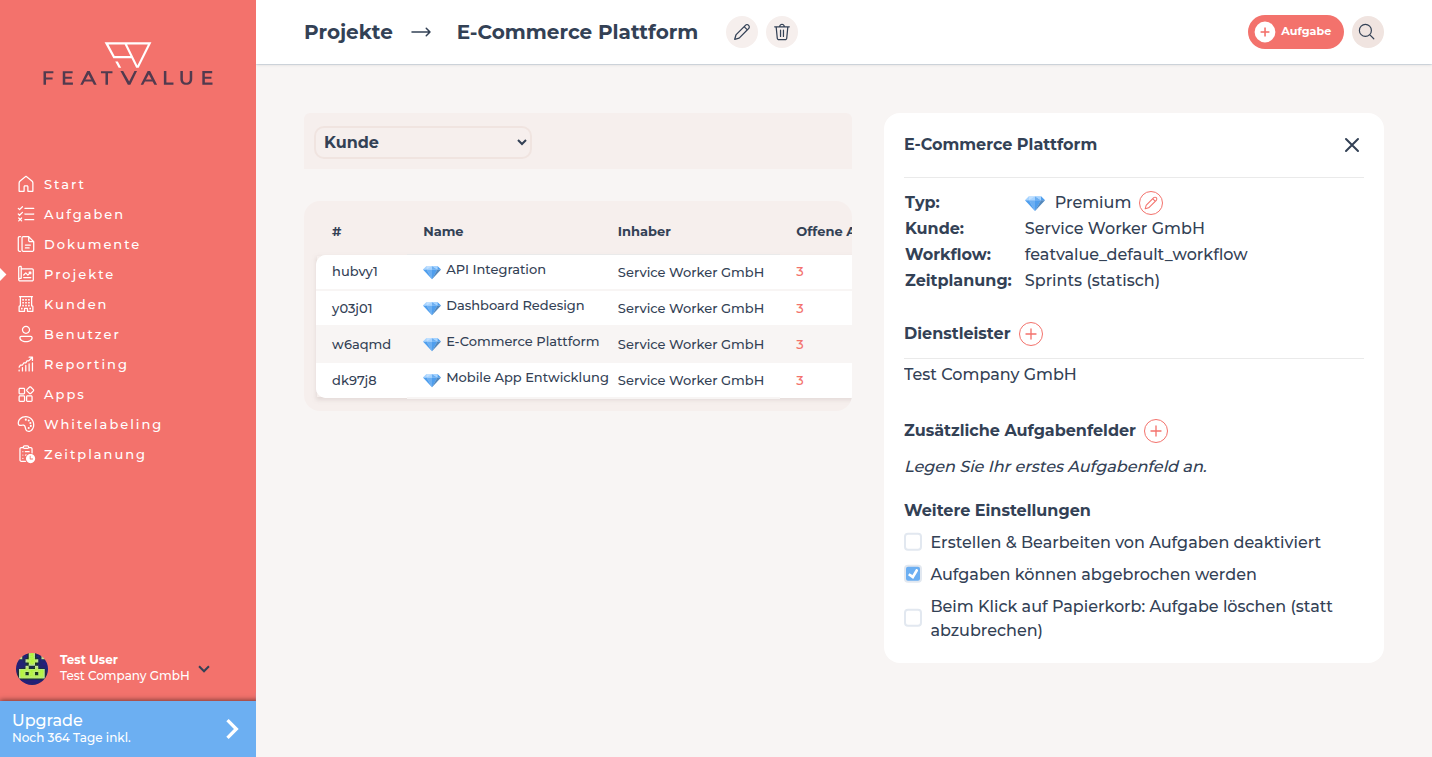Click Service Worker GmbH in Dashboard Redesign row
The image size is (1432, 757).
click(x=691, y=308)
